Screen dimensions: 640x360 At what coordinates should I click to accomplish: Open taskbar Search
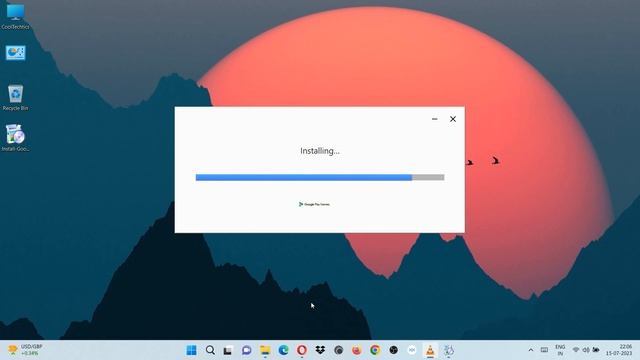(x=210, y=350)
